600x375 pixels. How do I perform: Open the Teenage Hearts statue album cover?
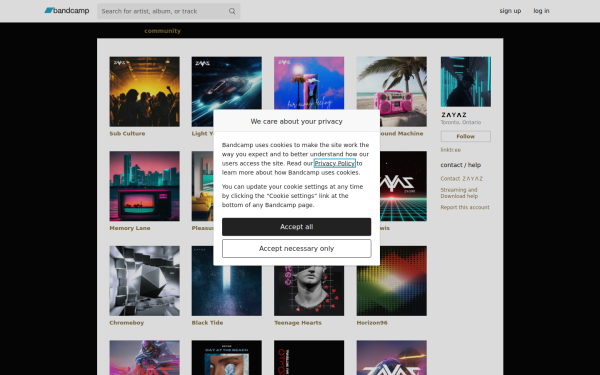[309, 291]
